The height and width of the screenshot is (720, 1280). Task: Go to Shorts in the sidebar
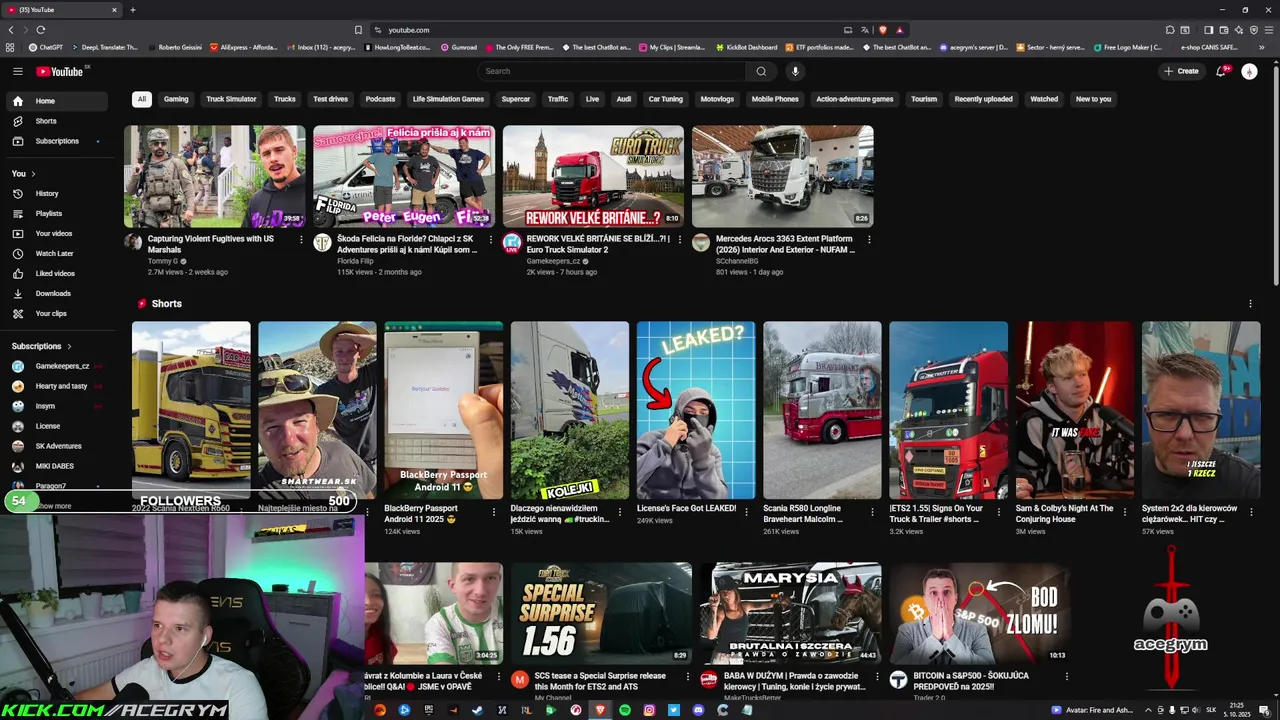(x=56, y=121)
